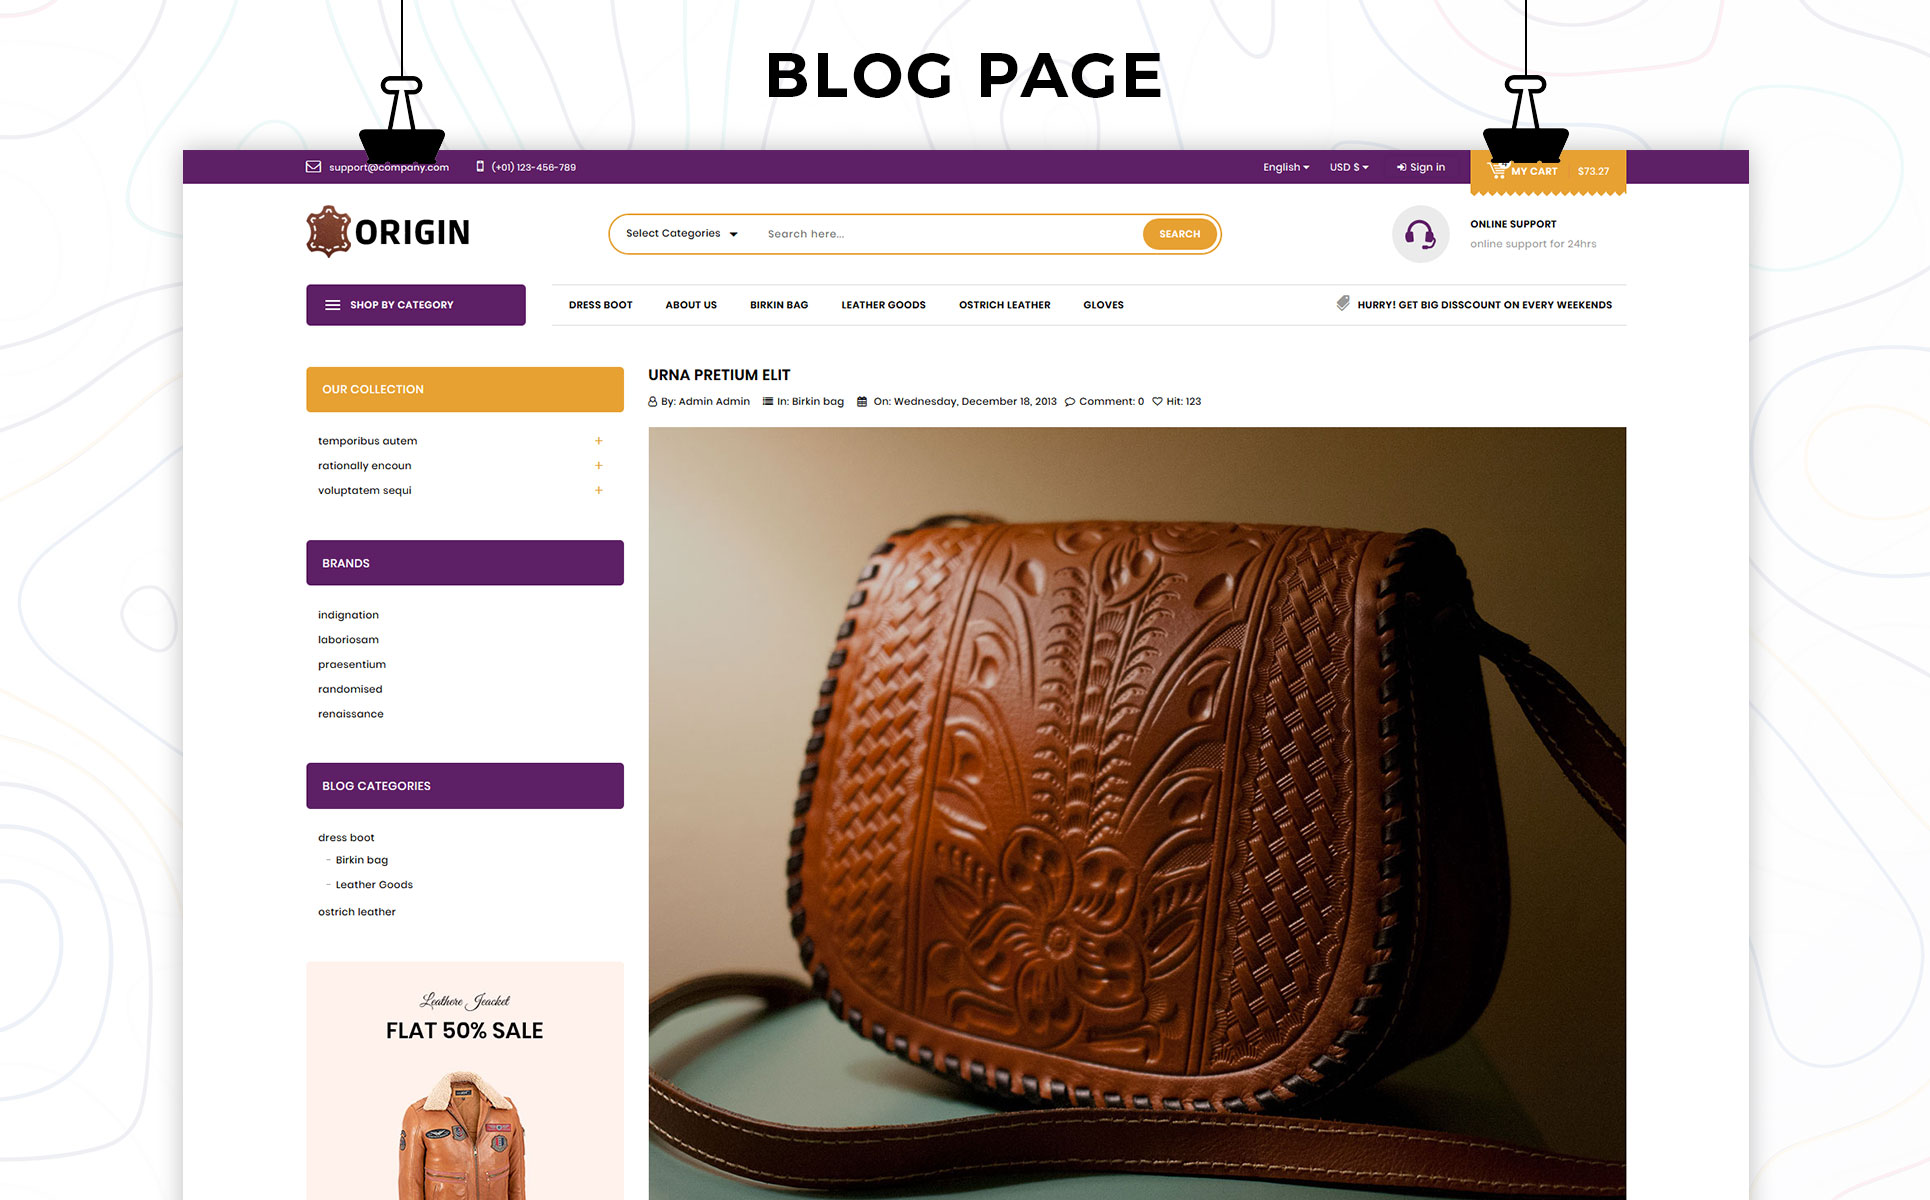Go to the Ostrich Leather menu item
This screenshot has width=1930, height=1200.
[1004, 305]
